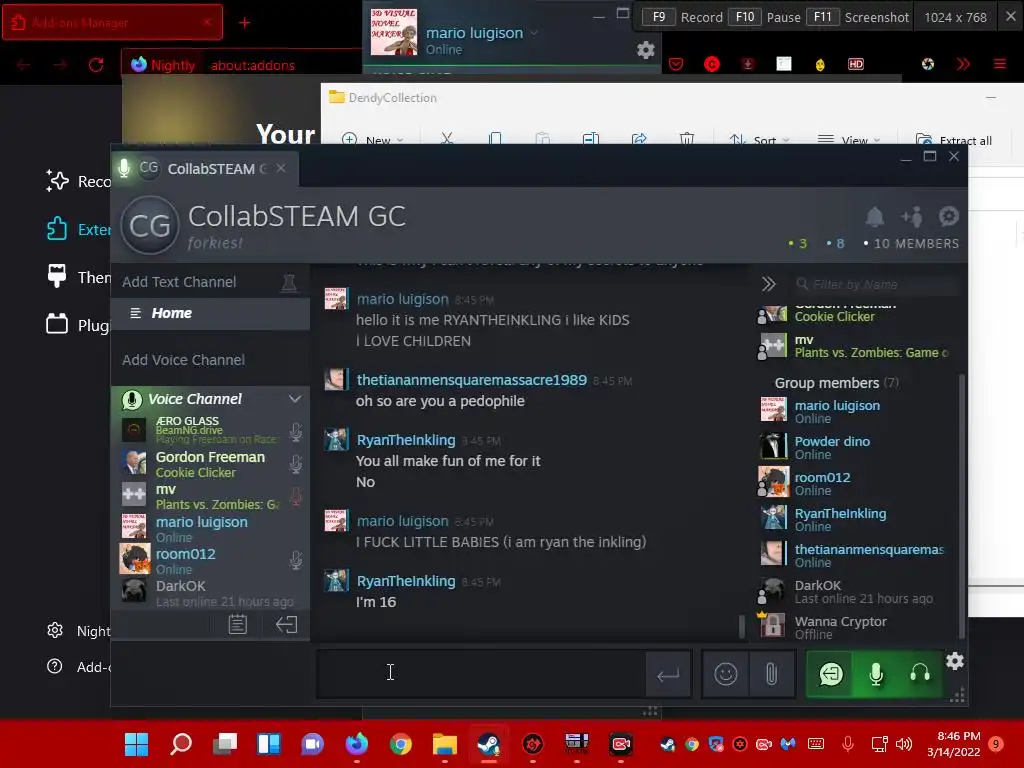
Task: Click F9 Record in recorder bar
Action: point(683,17)
